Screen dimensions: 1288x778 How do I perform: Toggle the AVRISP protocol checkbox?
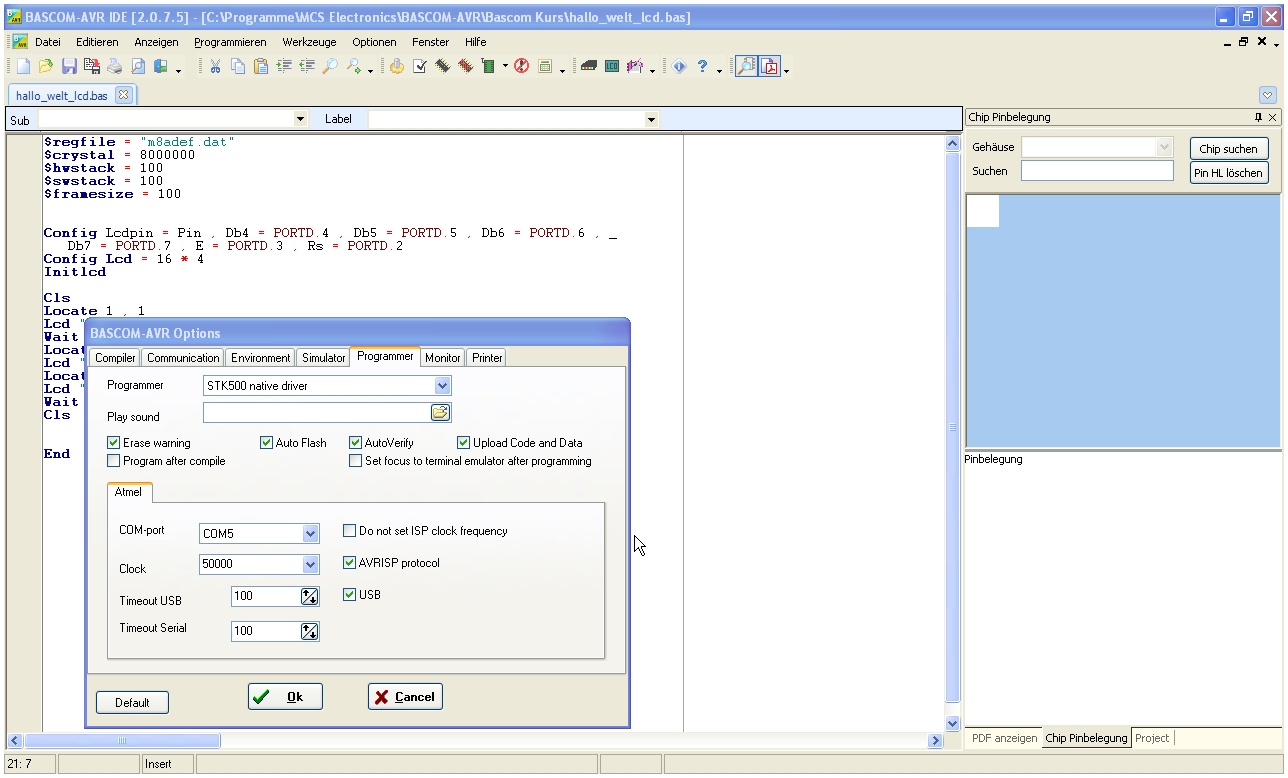click(x=349, y=563)
